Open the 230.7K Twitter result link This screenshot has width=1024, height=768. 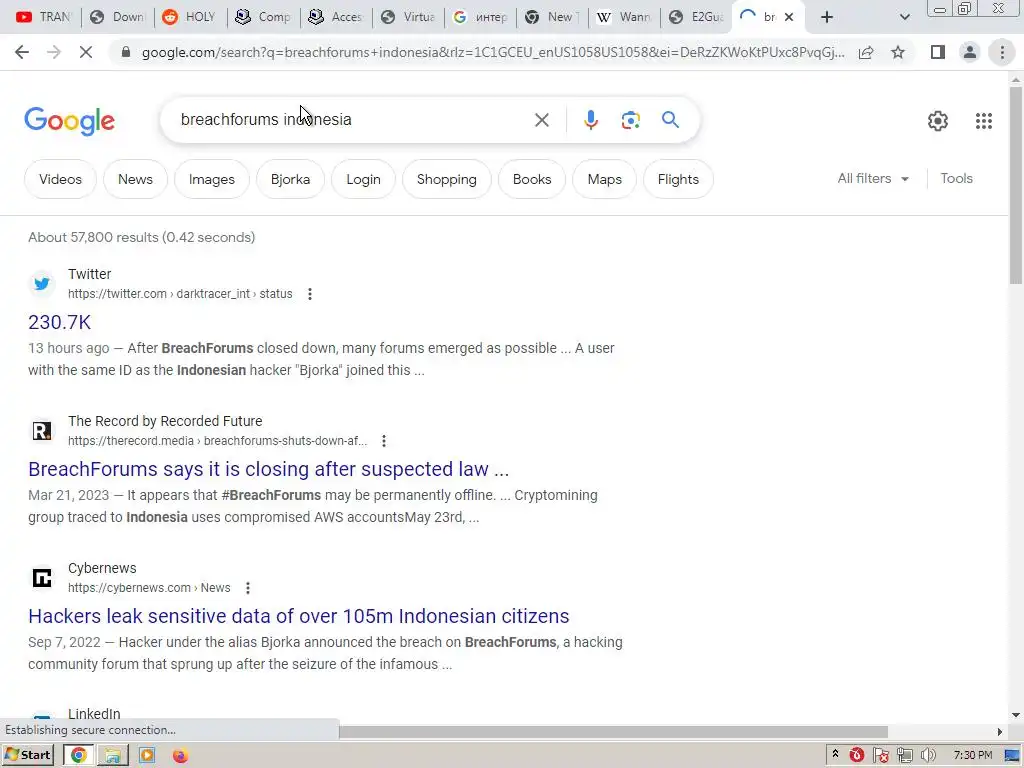point(59,322)
